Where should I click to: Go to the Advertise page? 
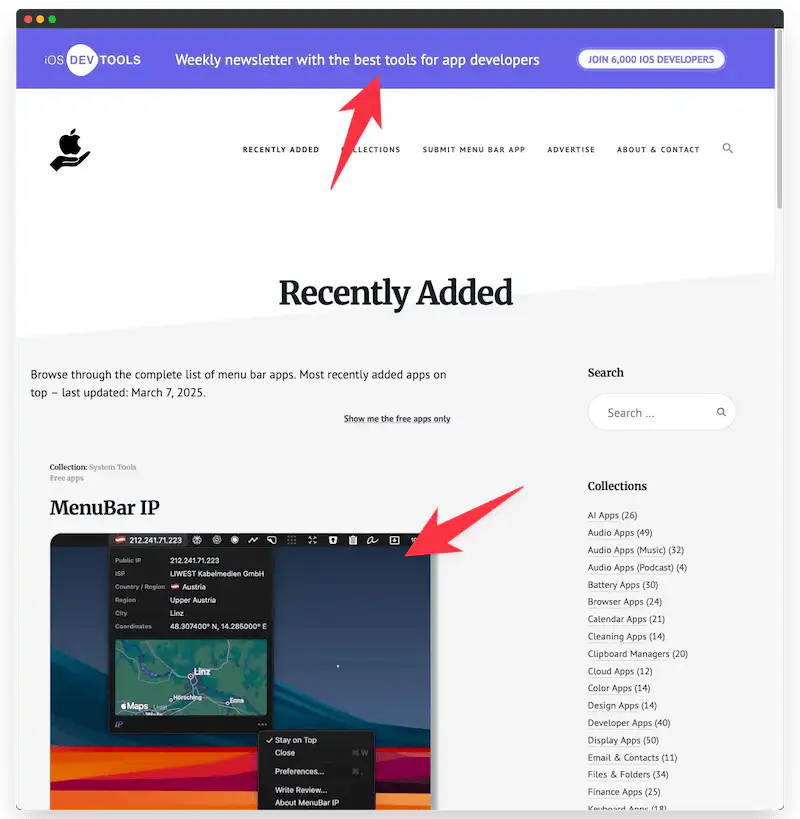(571, 149)
